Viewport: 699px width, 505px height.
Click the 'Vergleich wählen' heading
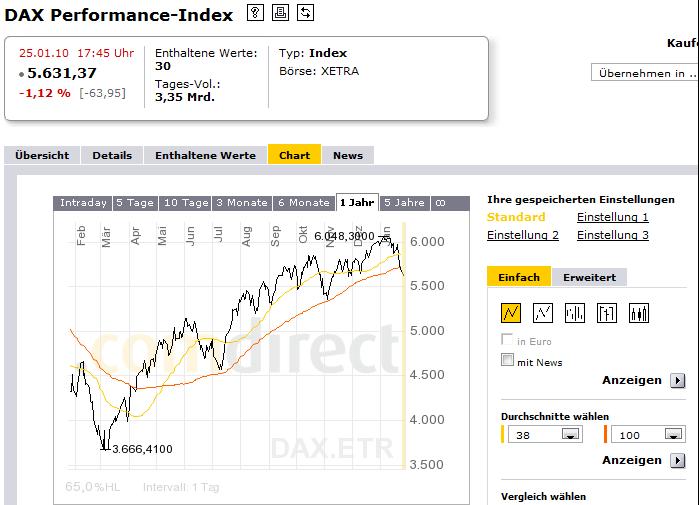coord(543,497)
